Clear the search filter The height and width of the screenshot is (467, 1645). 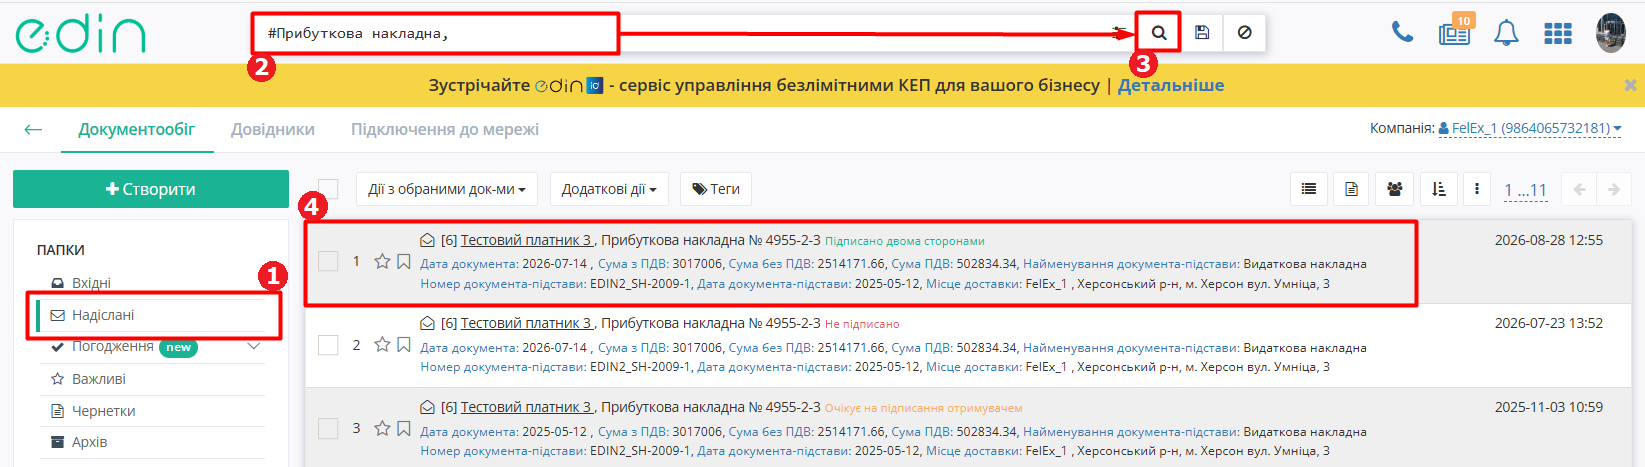[x=1244, y=32]
